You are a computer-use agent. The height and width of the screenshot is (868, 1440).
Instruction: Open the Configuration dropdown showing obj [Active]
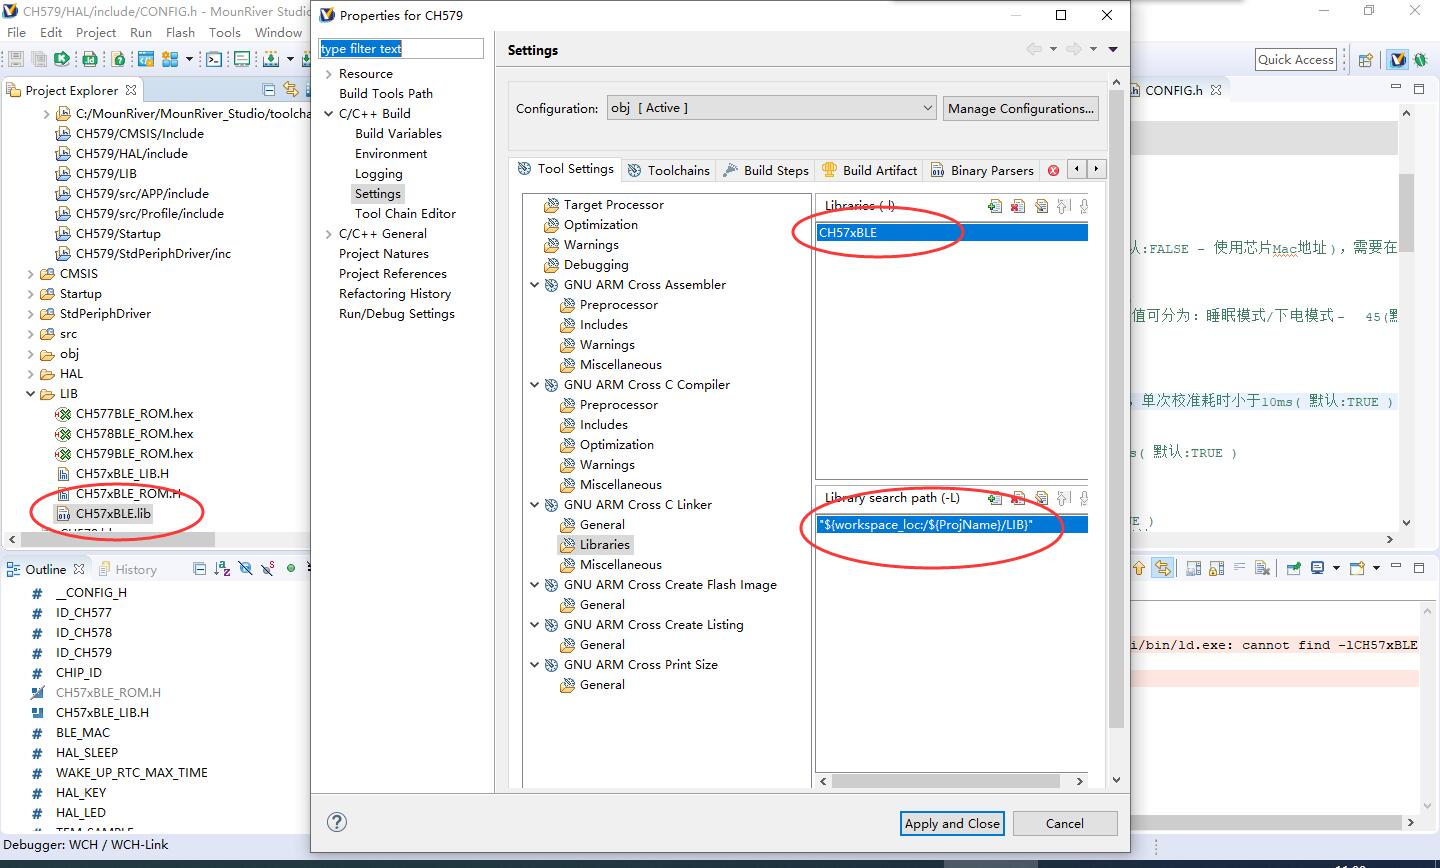click(772, 108)
